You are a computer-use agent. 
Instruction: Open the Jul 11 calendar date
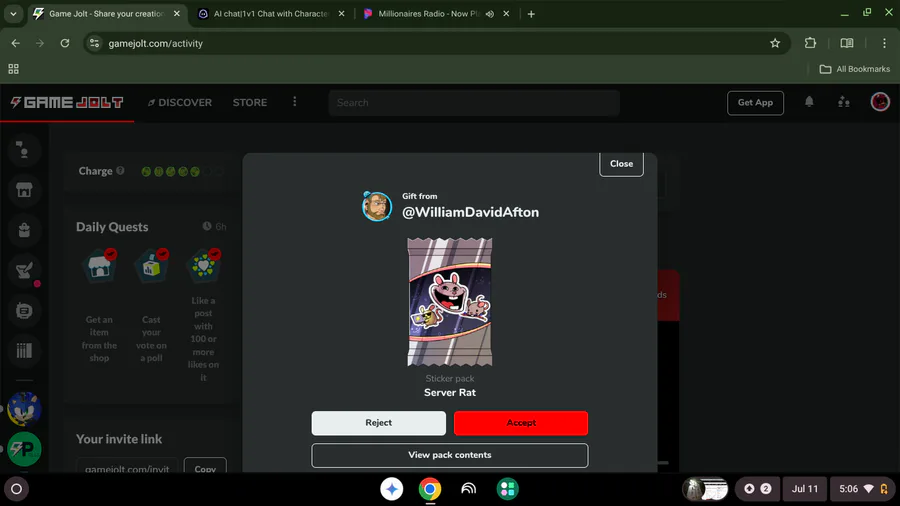click(x=805, y=489)
